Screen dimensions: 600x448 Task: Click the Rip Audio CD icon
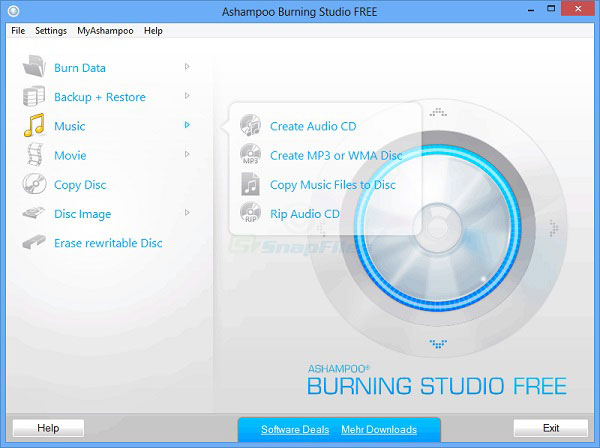pyautogui.click(x=251, y=213)
